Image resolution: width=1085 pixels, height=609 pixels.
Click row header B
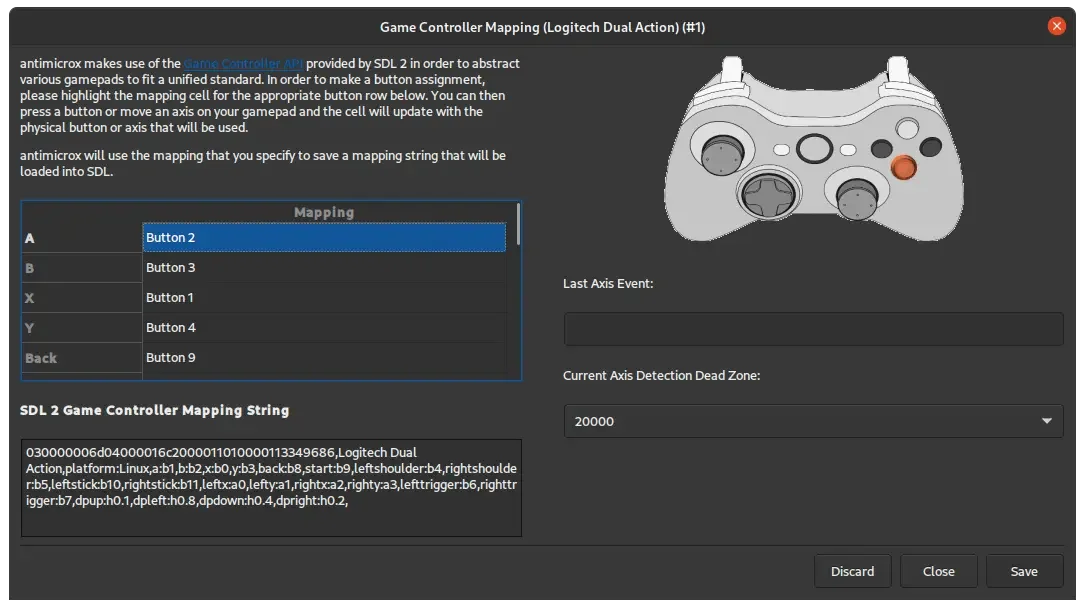[82, 268]
